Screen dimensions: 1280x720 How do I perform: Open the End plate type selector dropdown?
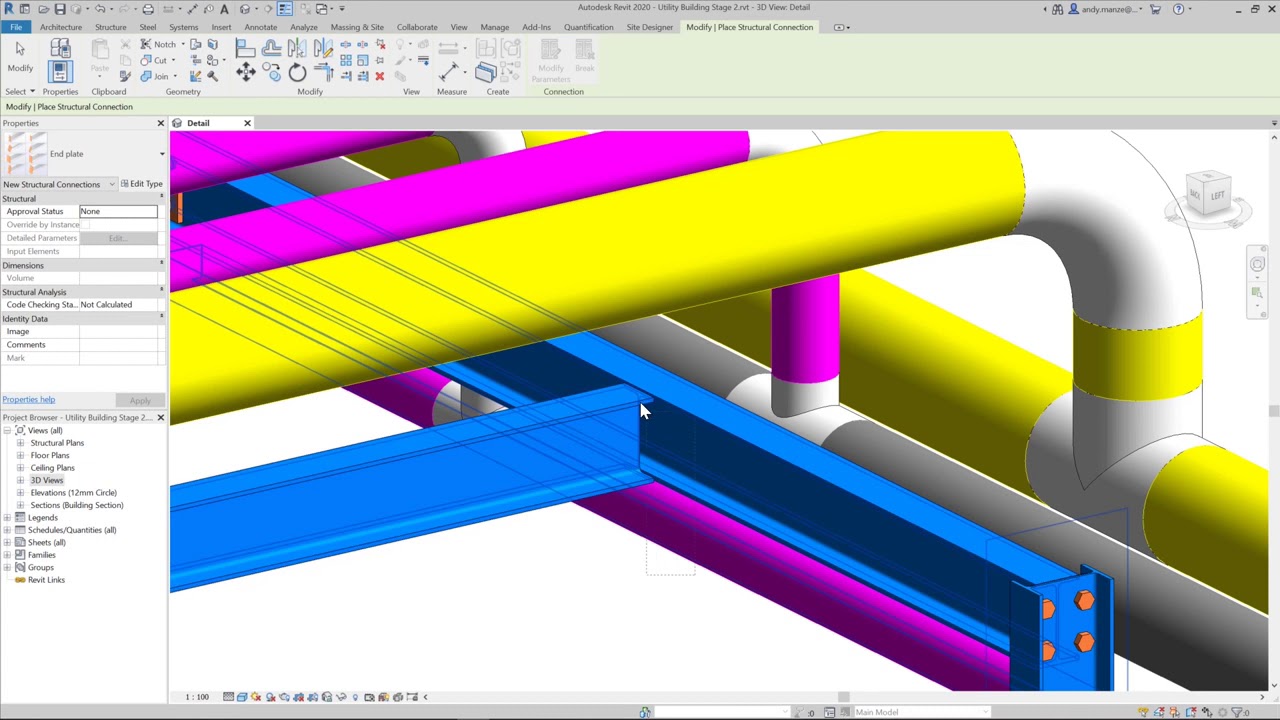162,154
